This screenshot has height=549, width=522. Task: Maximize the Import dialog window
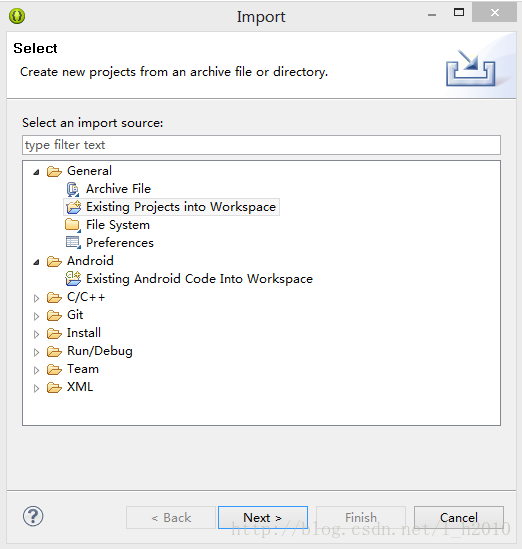pyautogui.click(x=459, y=13)
